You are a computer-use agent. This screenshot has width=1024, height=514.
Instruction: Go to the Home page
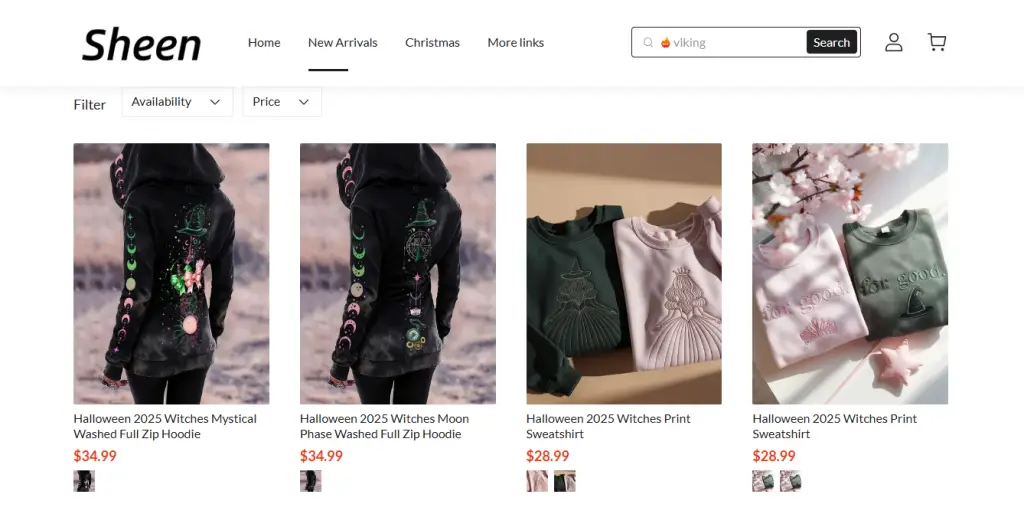[264, 42]
